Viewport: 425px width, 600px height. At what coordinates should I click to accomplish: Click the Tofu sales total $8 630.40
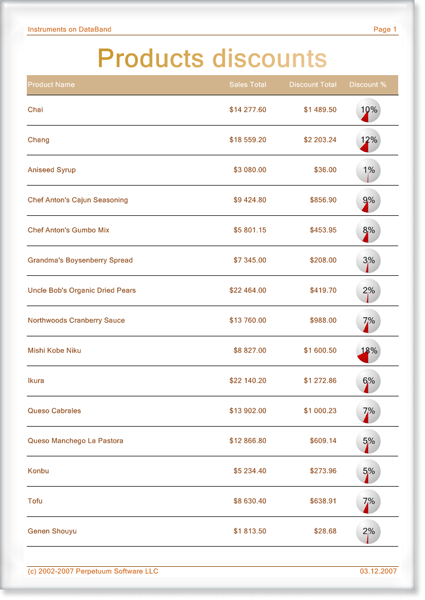point(250,501)
